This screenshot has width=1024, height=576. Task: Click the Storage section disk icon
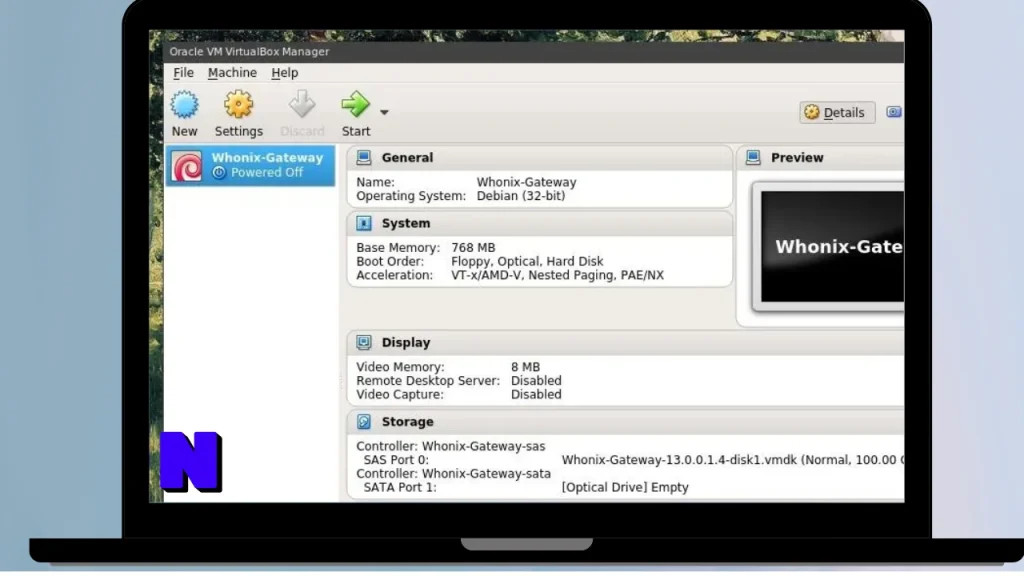364,422
